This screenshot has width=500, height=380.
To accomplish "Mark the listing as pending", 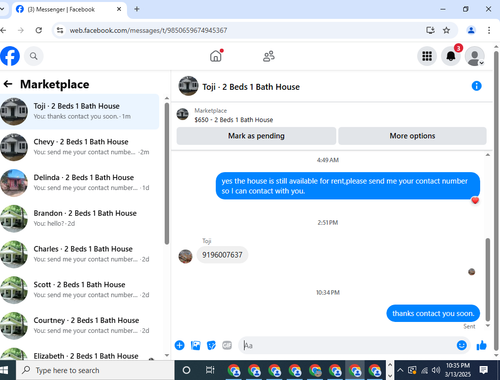I will click(x=256, y=136).
